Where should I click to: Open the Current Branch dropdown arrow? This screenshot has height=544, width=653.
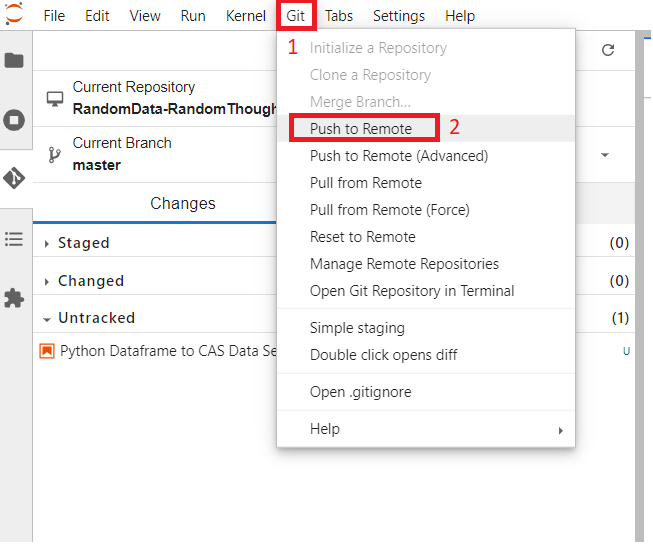pos(605,155)
